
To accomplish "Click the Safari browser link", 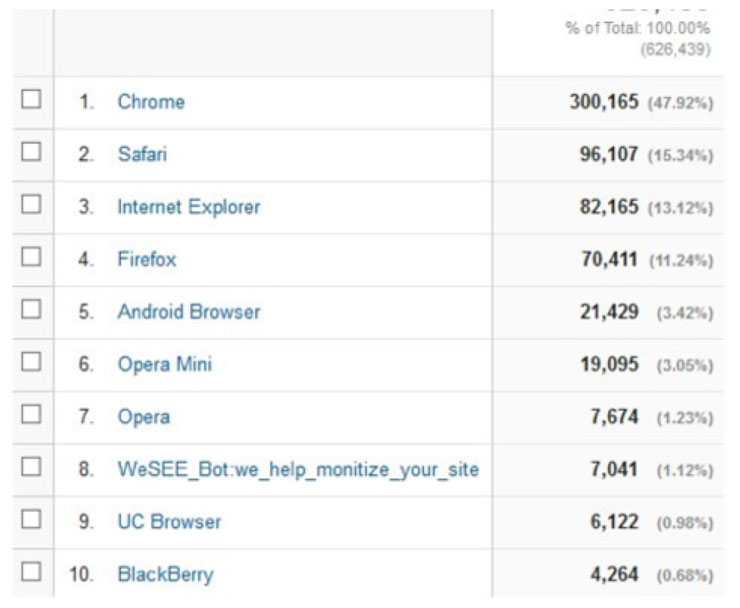I will tap(142, 155).
